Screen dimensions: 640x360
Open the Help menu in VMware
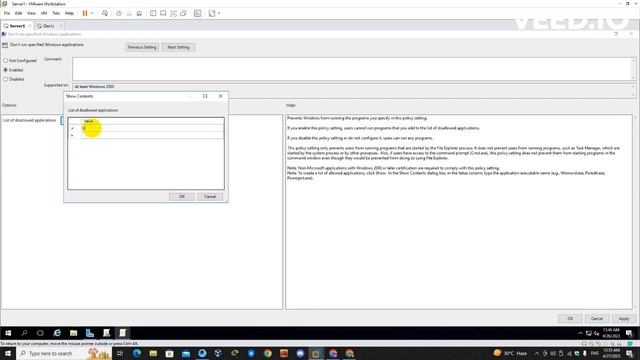pyautogui.click(x=69, y=13)
